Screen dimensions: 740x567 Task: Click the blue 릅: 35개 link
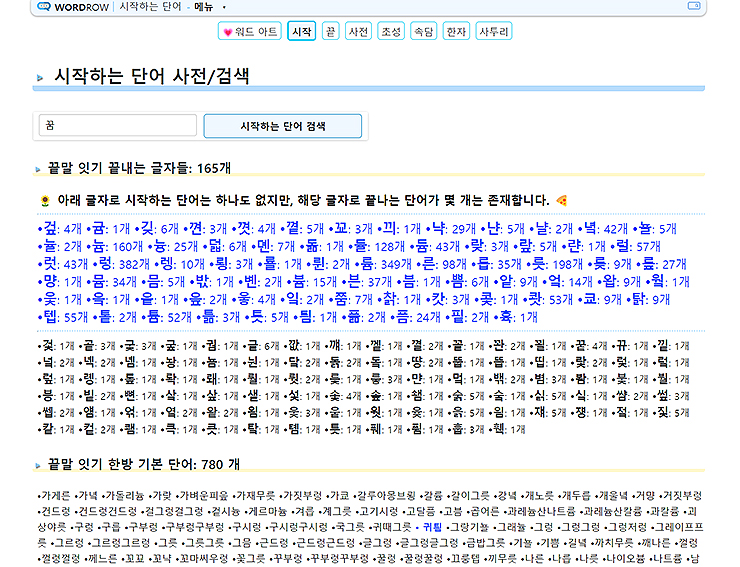tap(500, 264)
